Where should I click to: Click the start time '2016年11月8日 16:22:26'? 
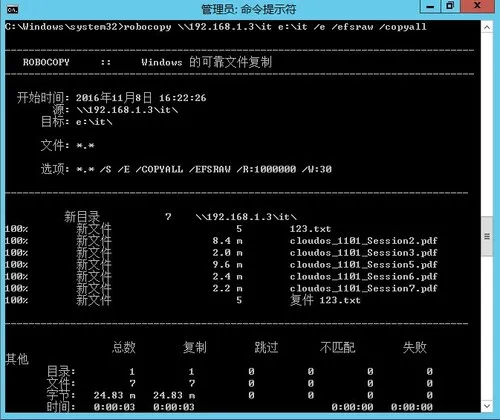pos(141,98)
